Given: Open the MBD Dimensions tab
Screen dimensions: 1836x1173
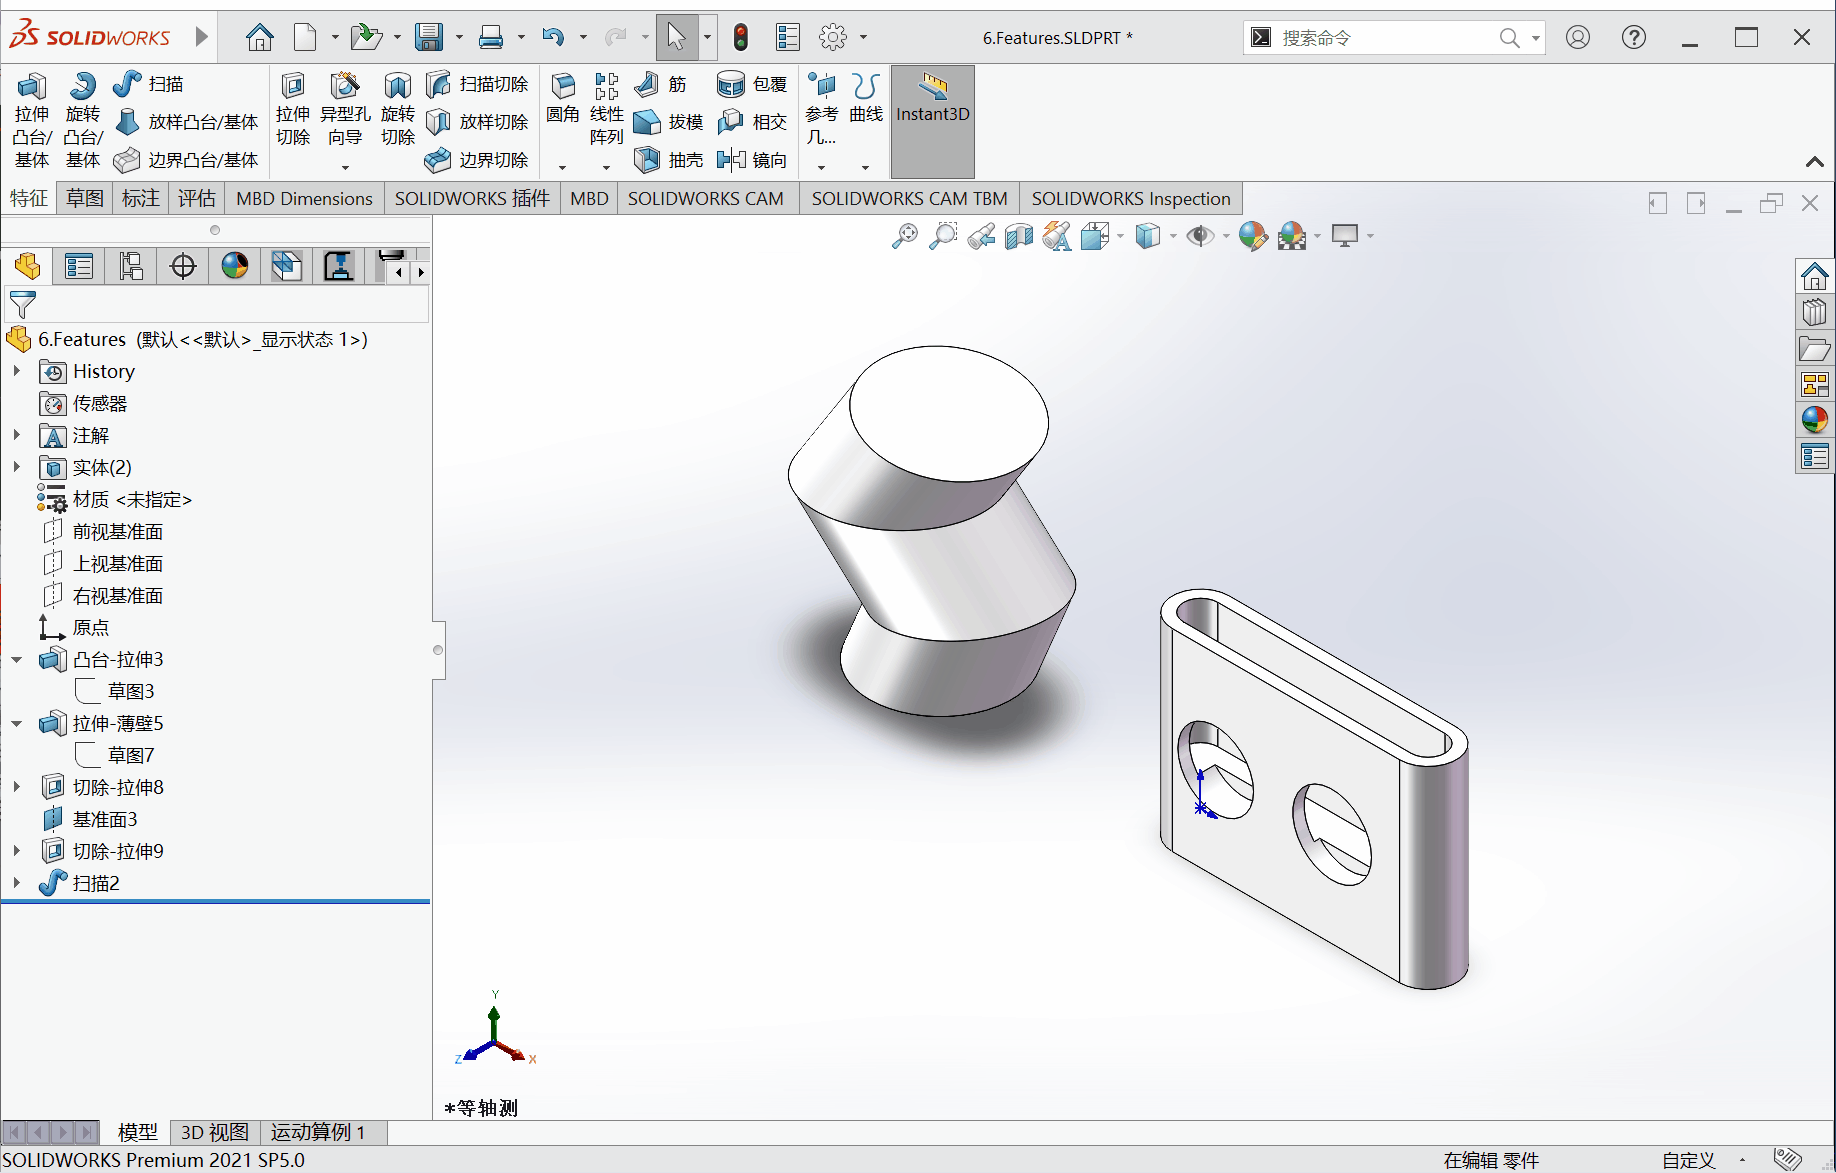Looking at the screenshot, I should pyautogui.click(x=304, y=198).
